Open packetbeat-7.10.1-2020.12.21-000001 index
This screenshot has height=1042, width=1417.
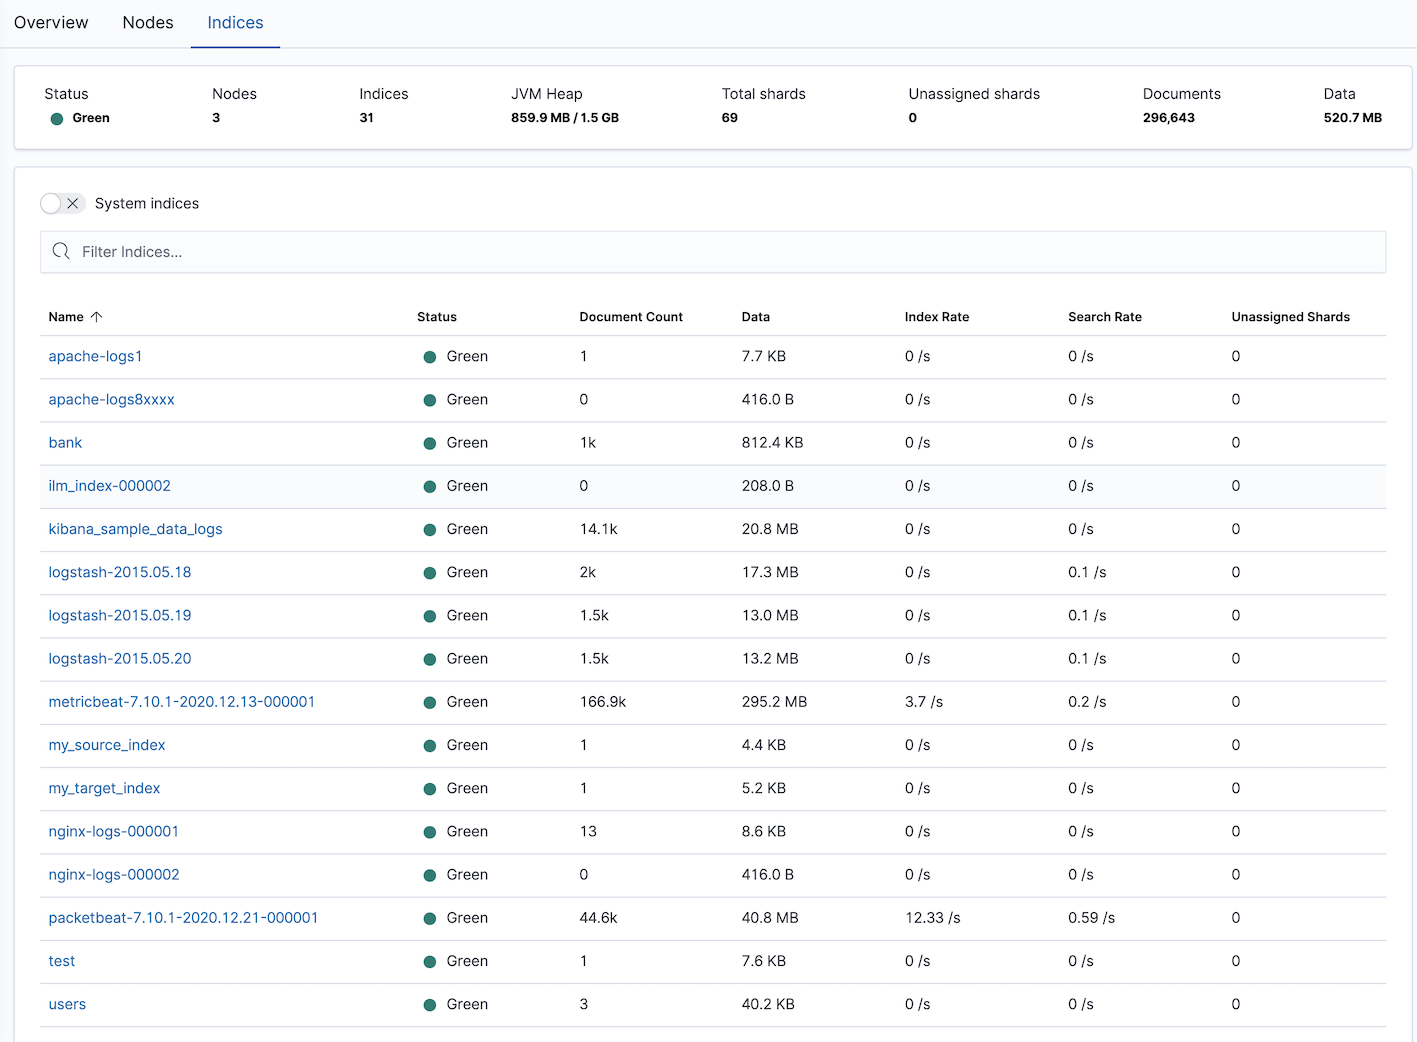(x=183, y=917)
